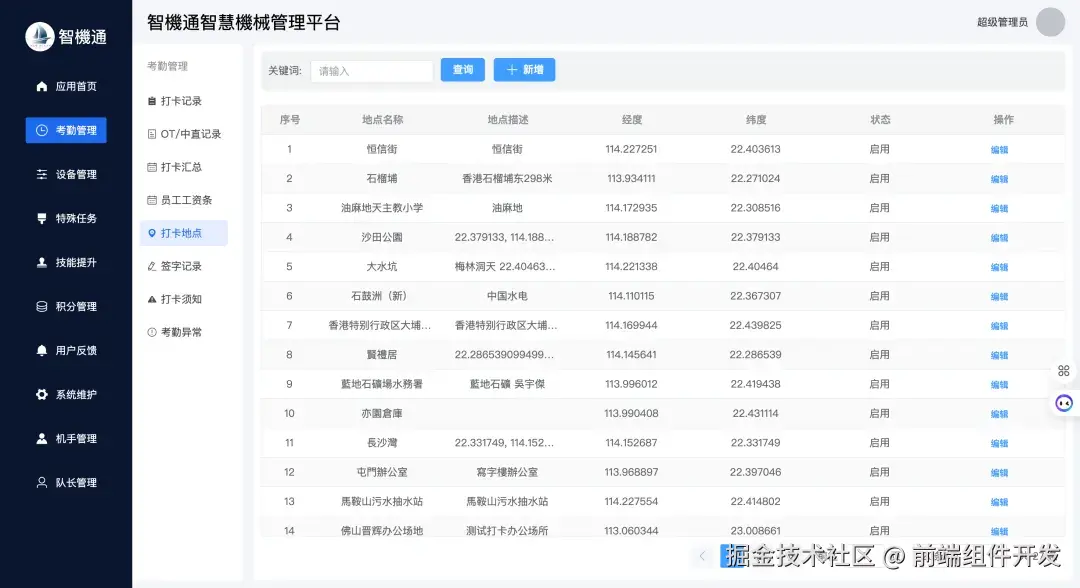The width and height of the screenshot is (1080, 588).
Task: Click the 关键词 input field
Action: [x=371, y=69]
